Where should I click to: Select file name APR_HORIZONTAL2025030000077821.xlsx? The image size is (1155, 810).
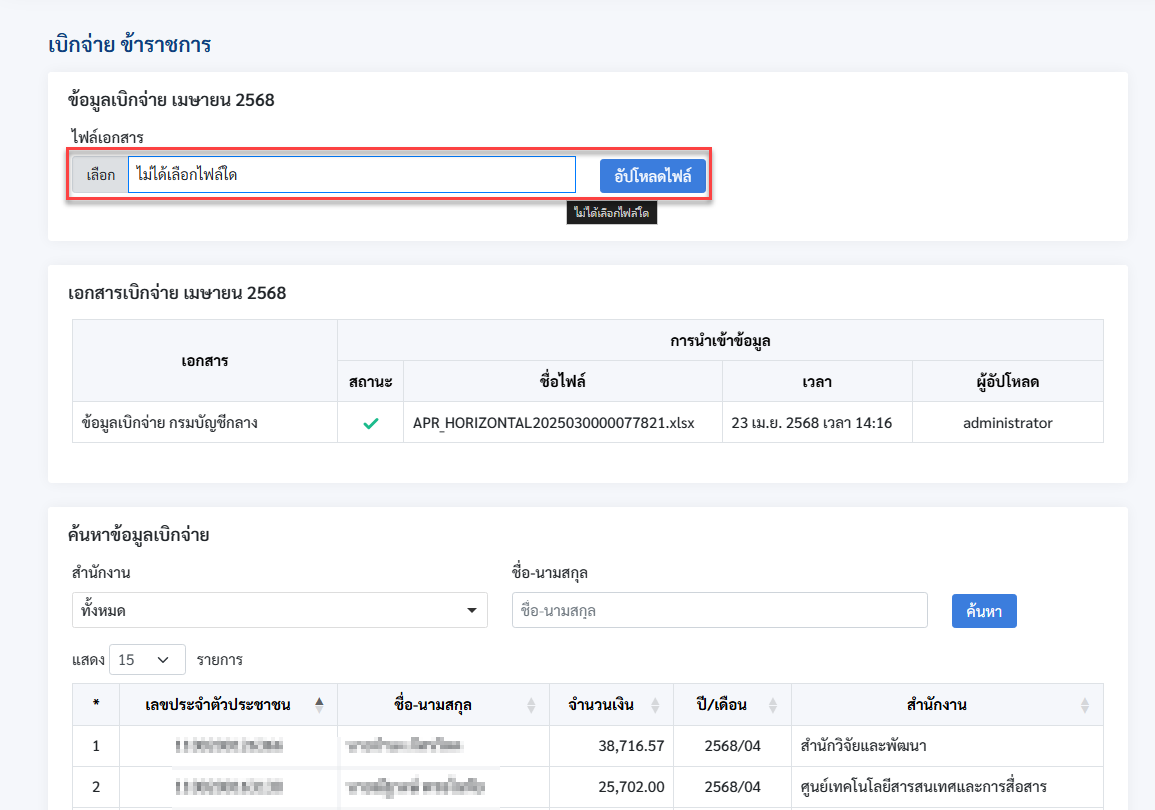pyautogui.click(x=553, y=423)
